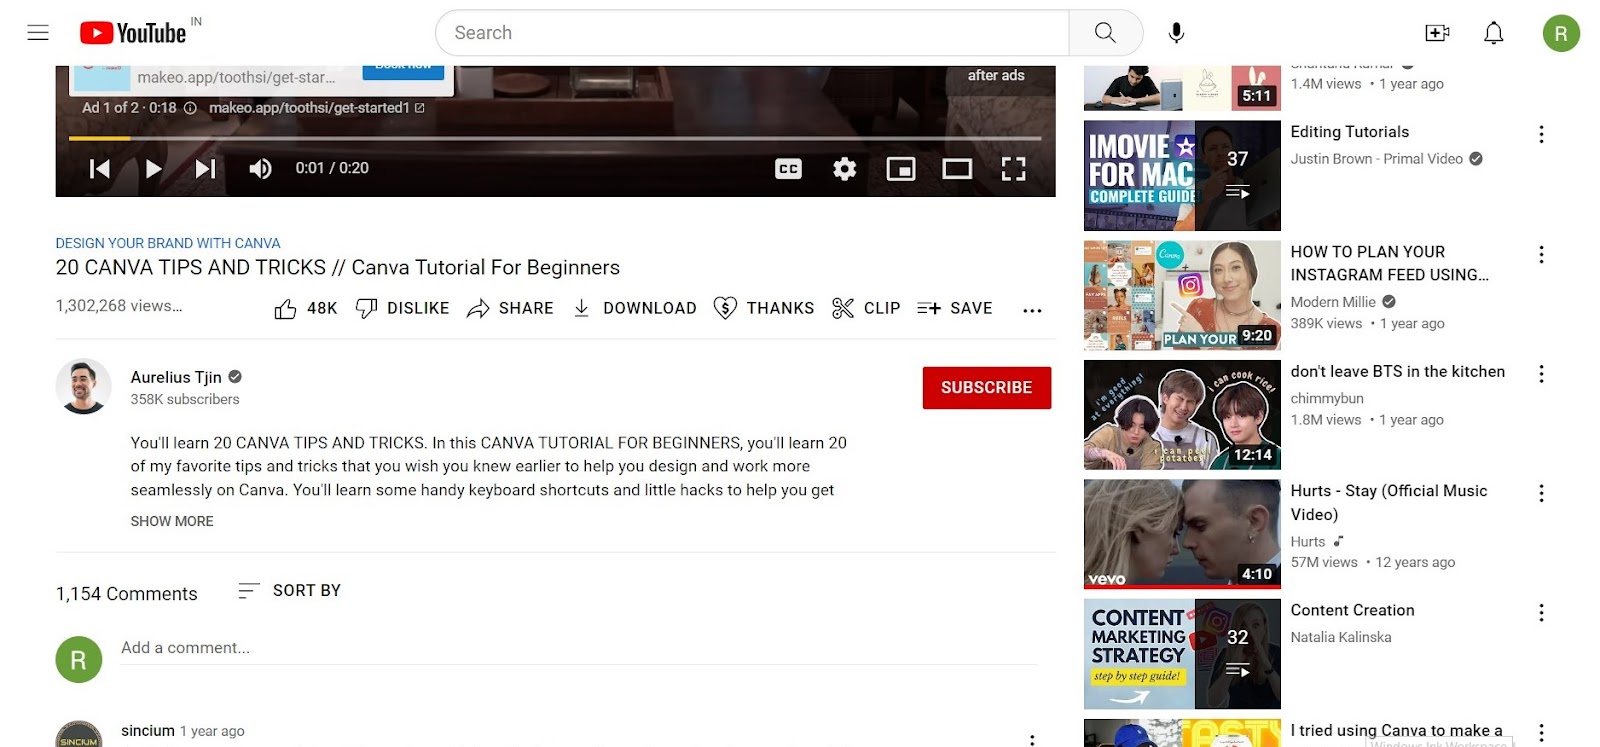Toggle theater mode view
The width and height of the screenshot is (1600, 747).
957,169
